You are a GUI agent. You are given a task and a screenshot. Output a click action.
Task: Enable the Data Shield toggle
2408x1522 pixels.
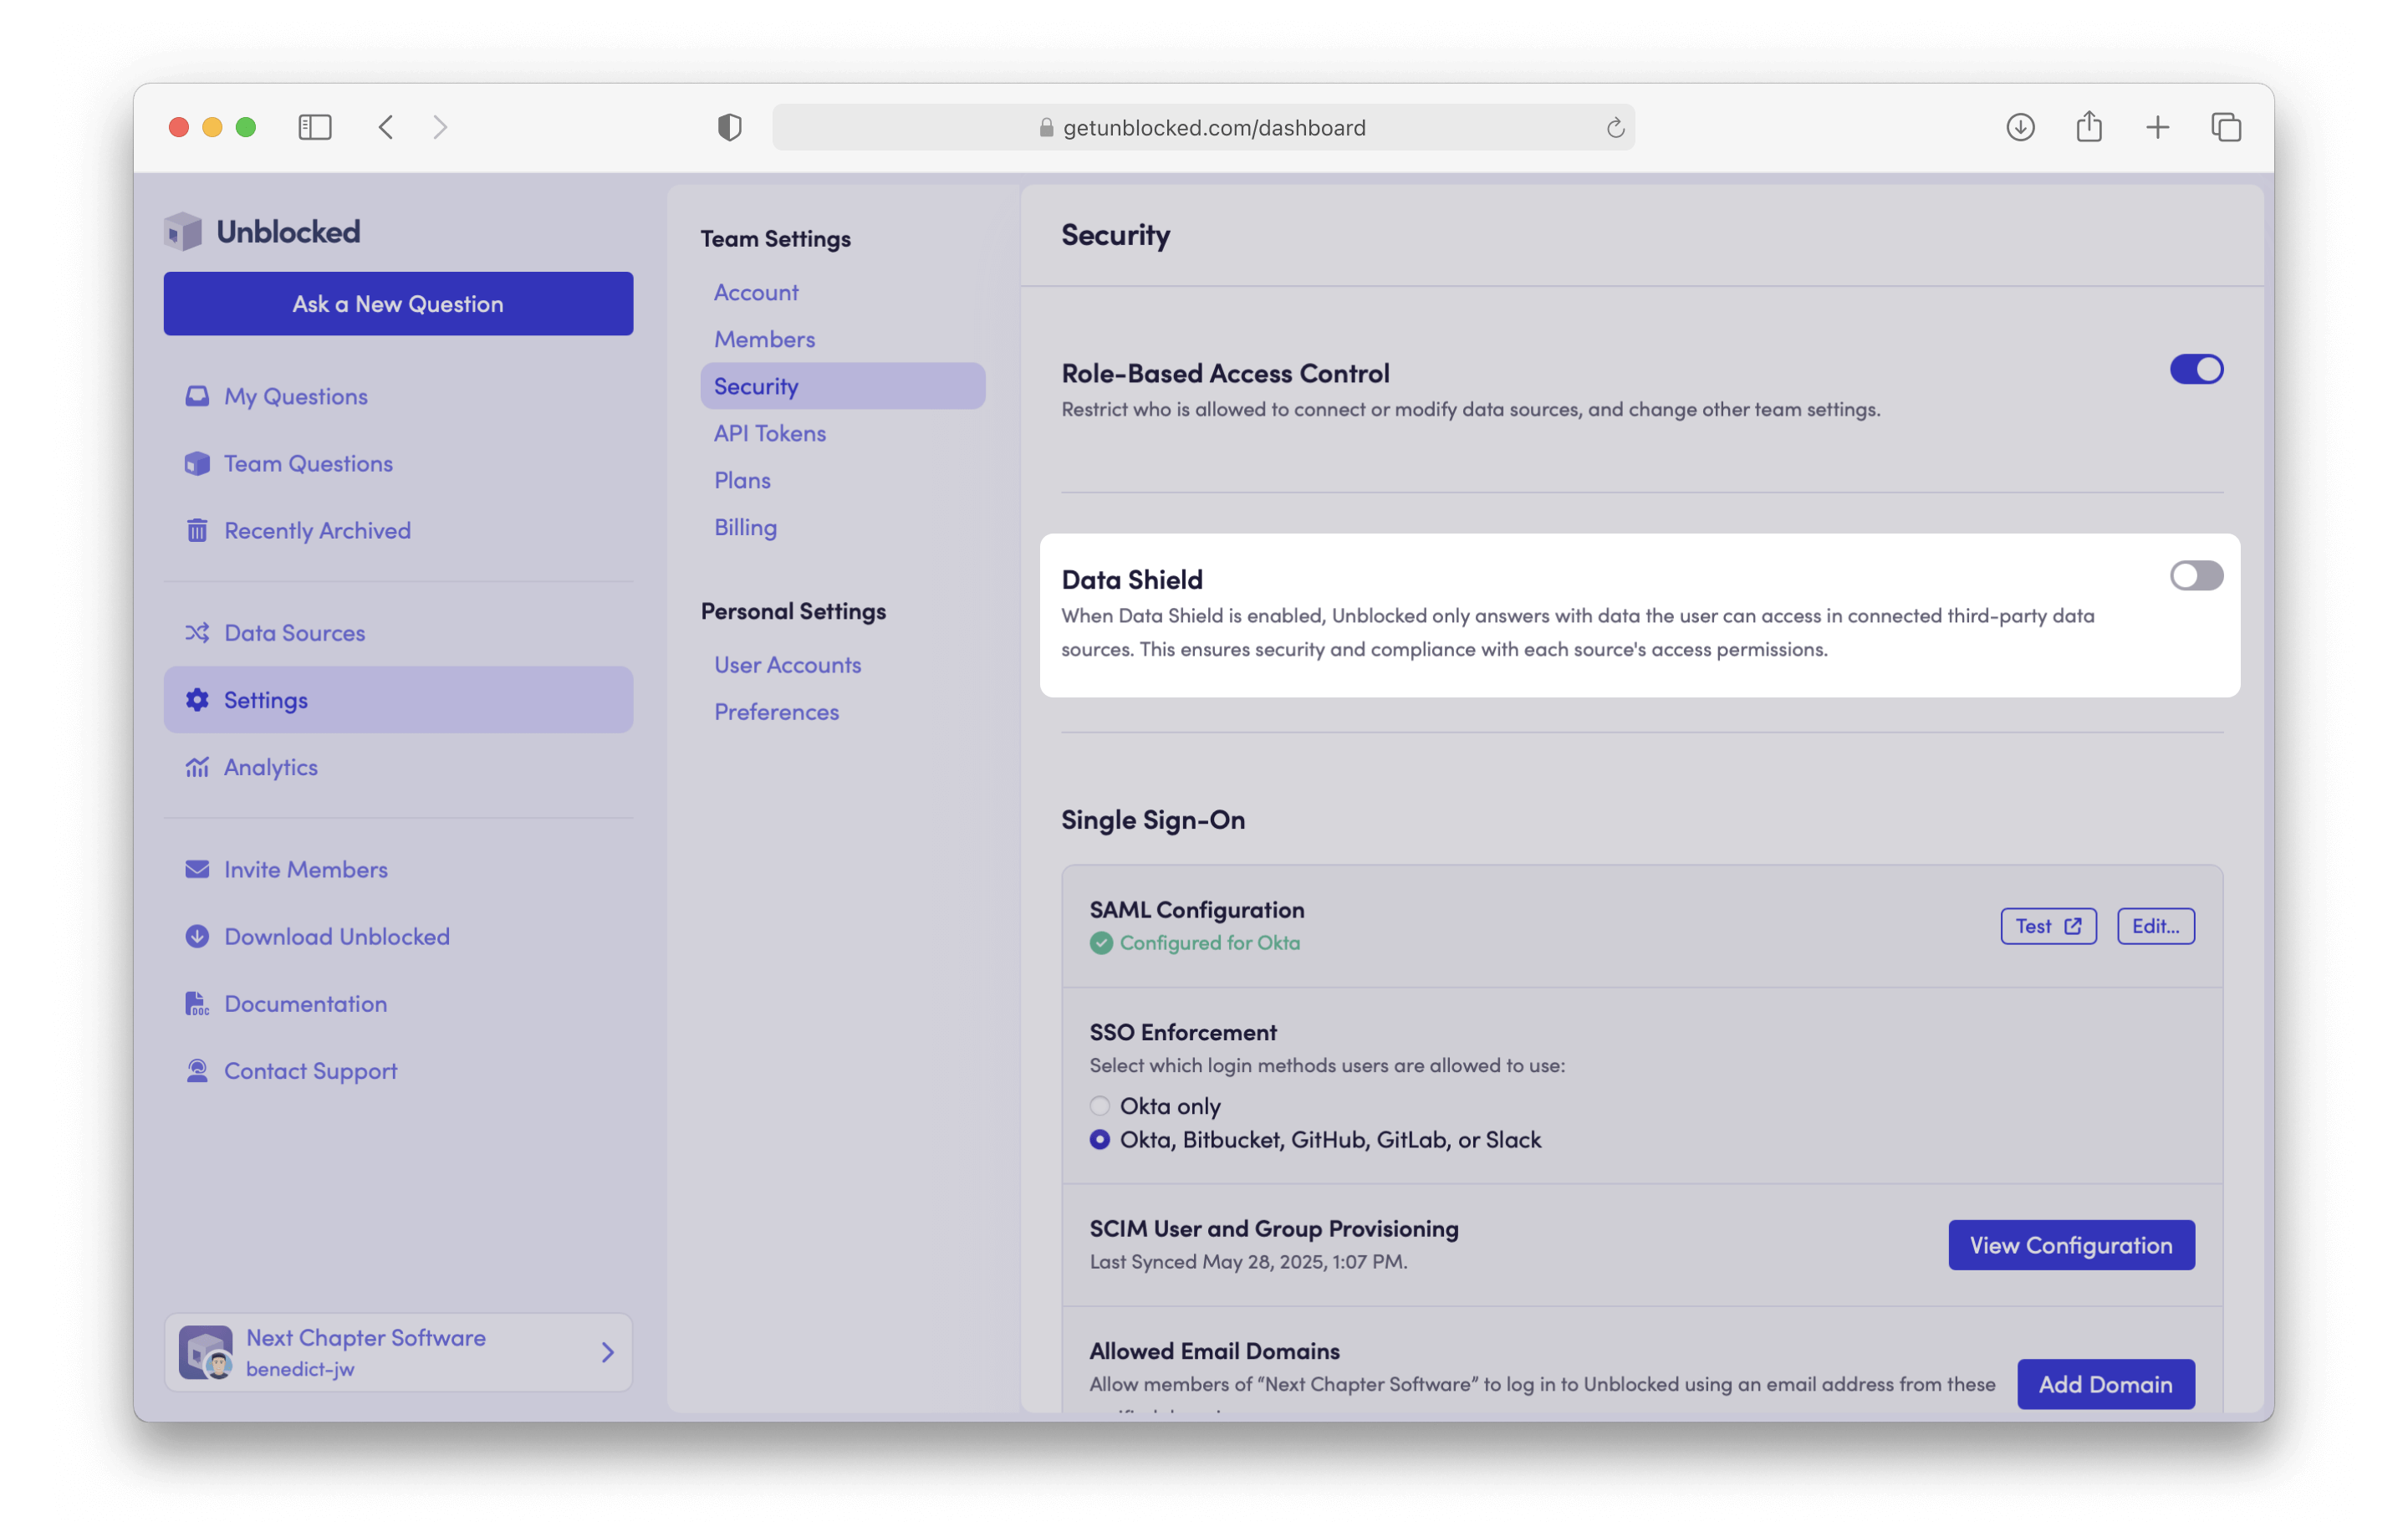[2196, 575]
